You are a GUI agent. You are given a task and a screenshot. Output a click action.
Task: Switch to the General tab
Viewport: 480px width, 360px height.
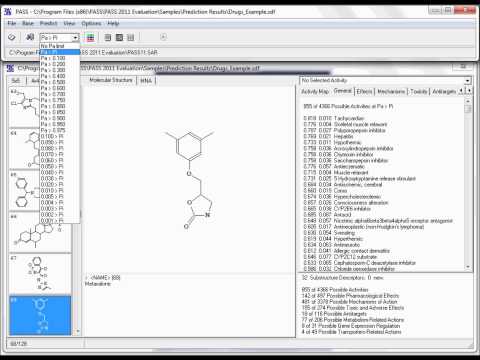(343, 91)
